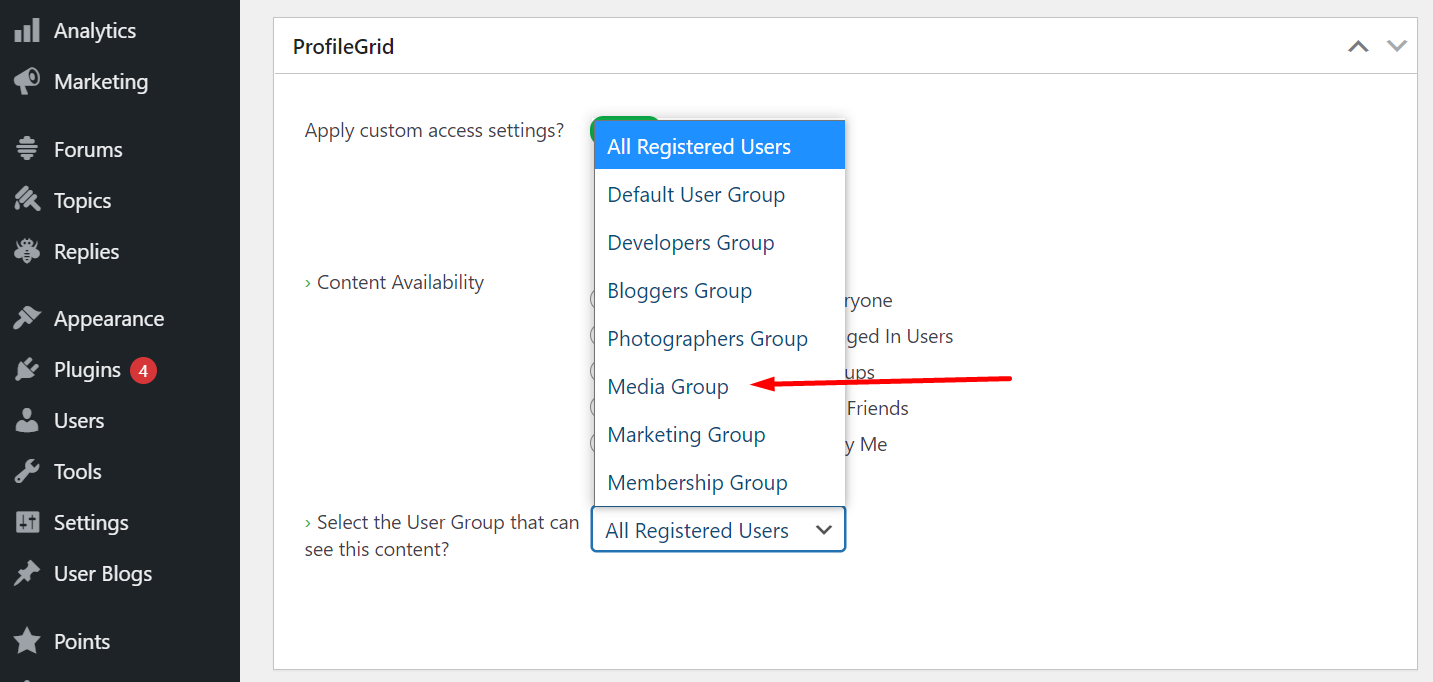Click the User Group select box
Image resolution: width=1433 pixels, height=682 pixels.
(718, 530)
